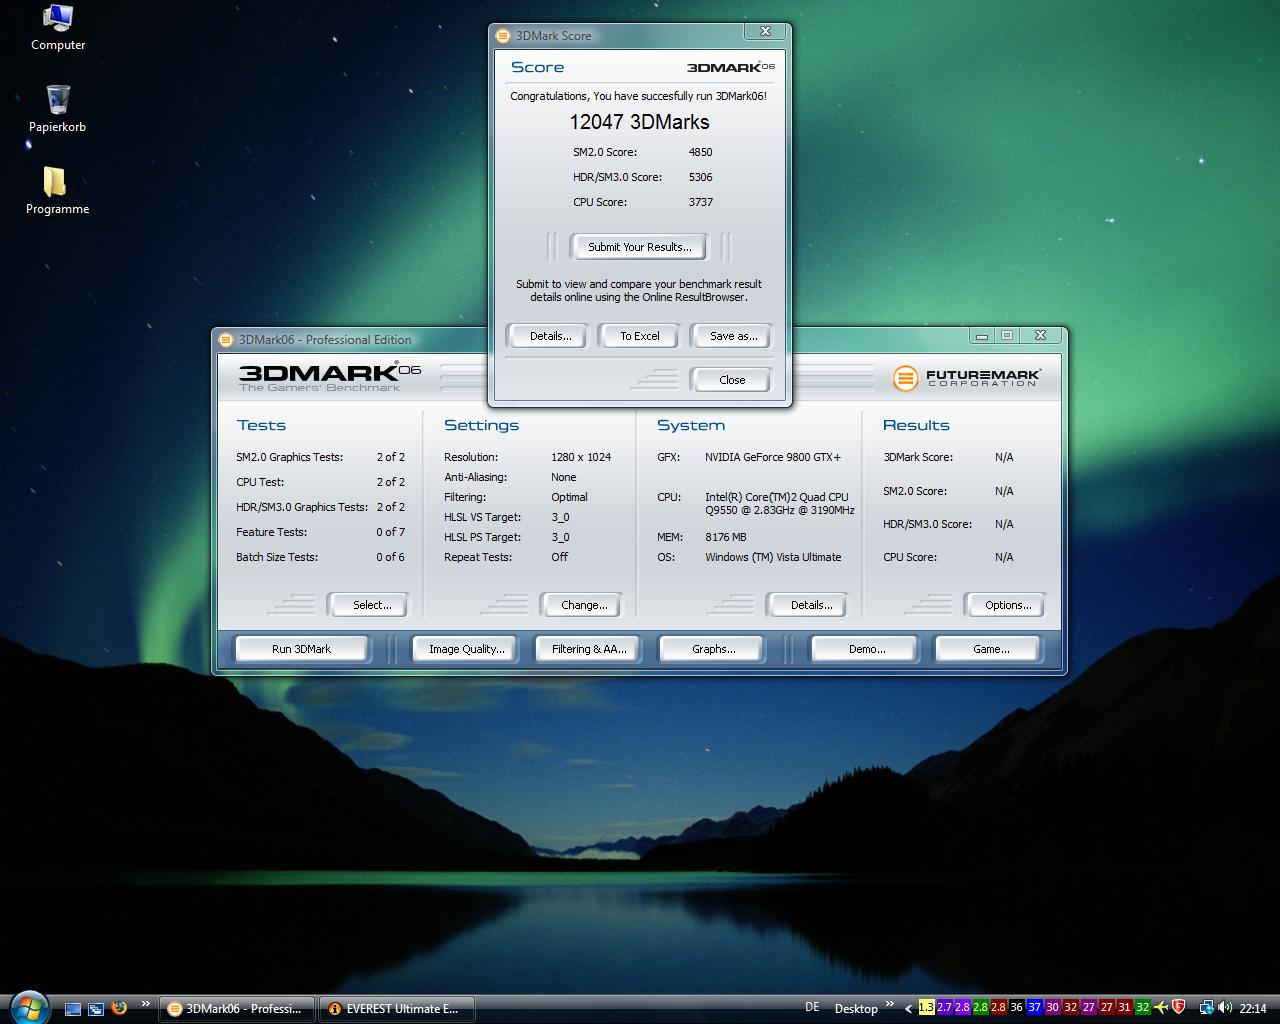The image size is (1280, 1024).
Task: Click the yellow 1.3 tray sensor icon
Action: click(926, 1008)
